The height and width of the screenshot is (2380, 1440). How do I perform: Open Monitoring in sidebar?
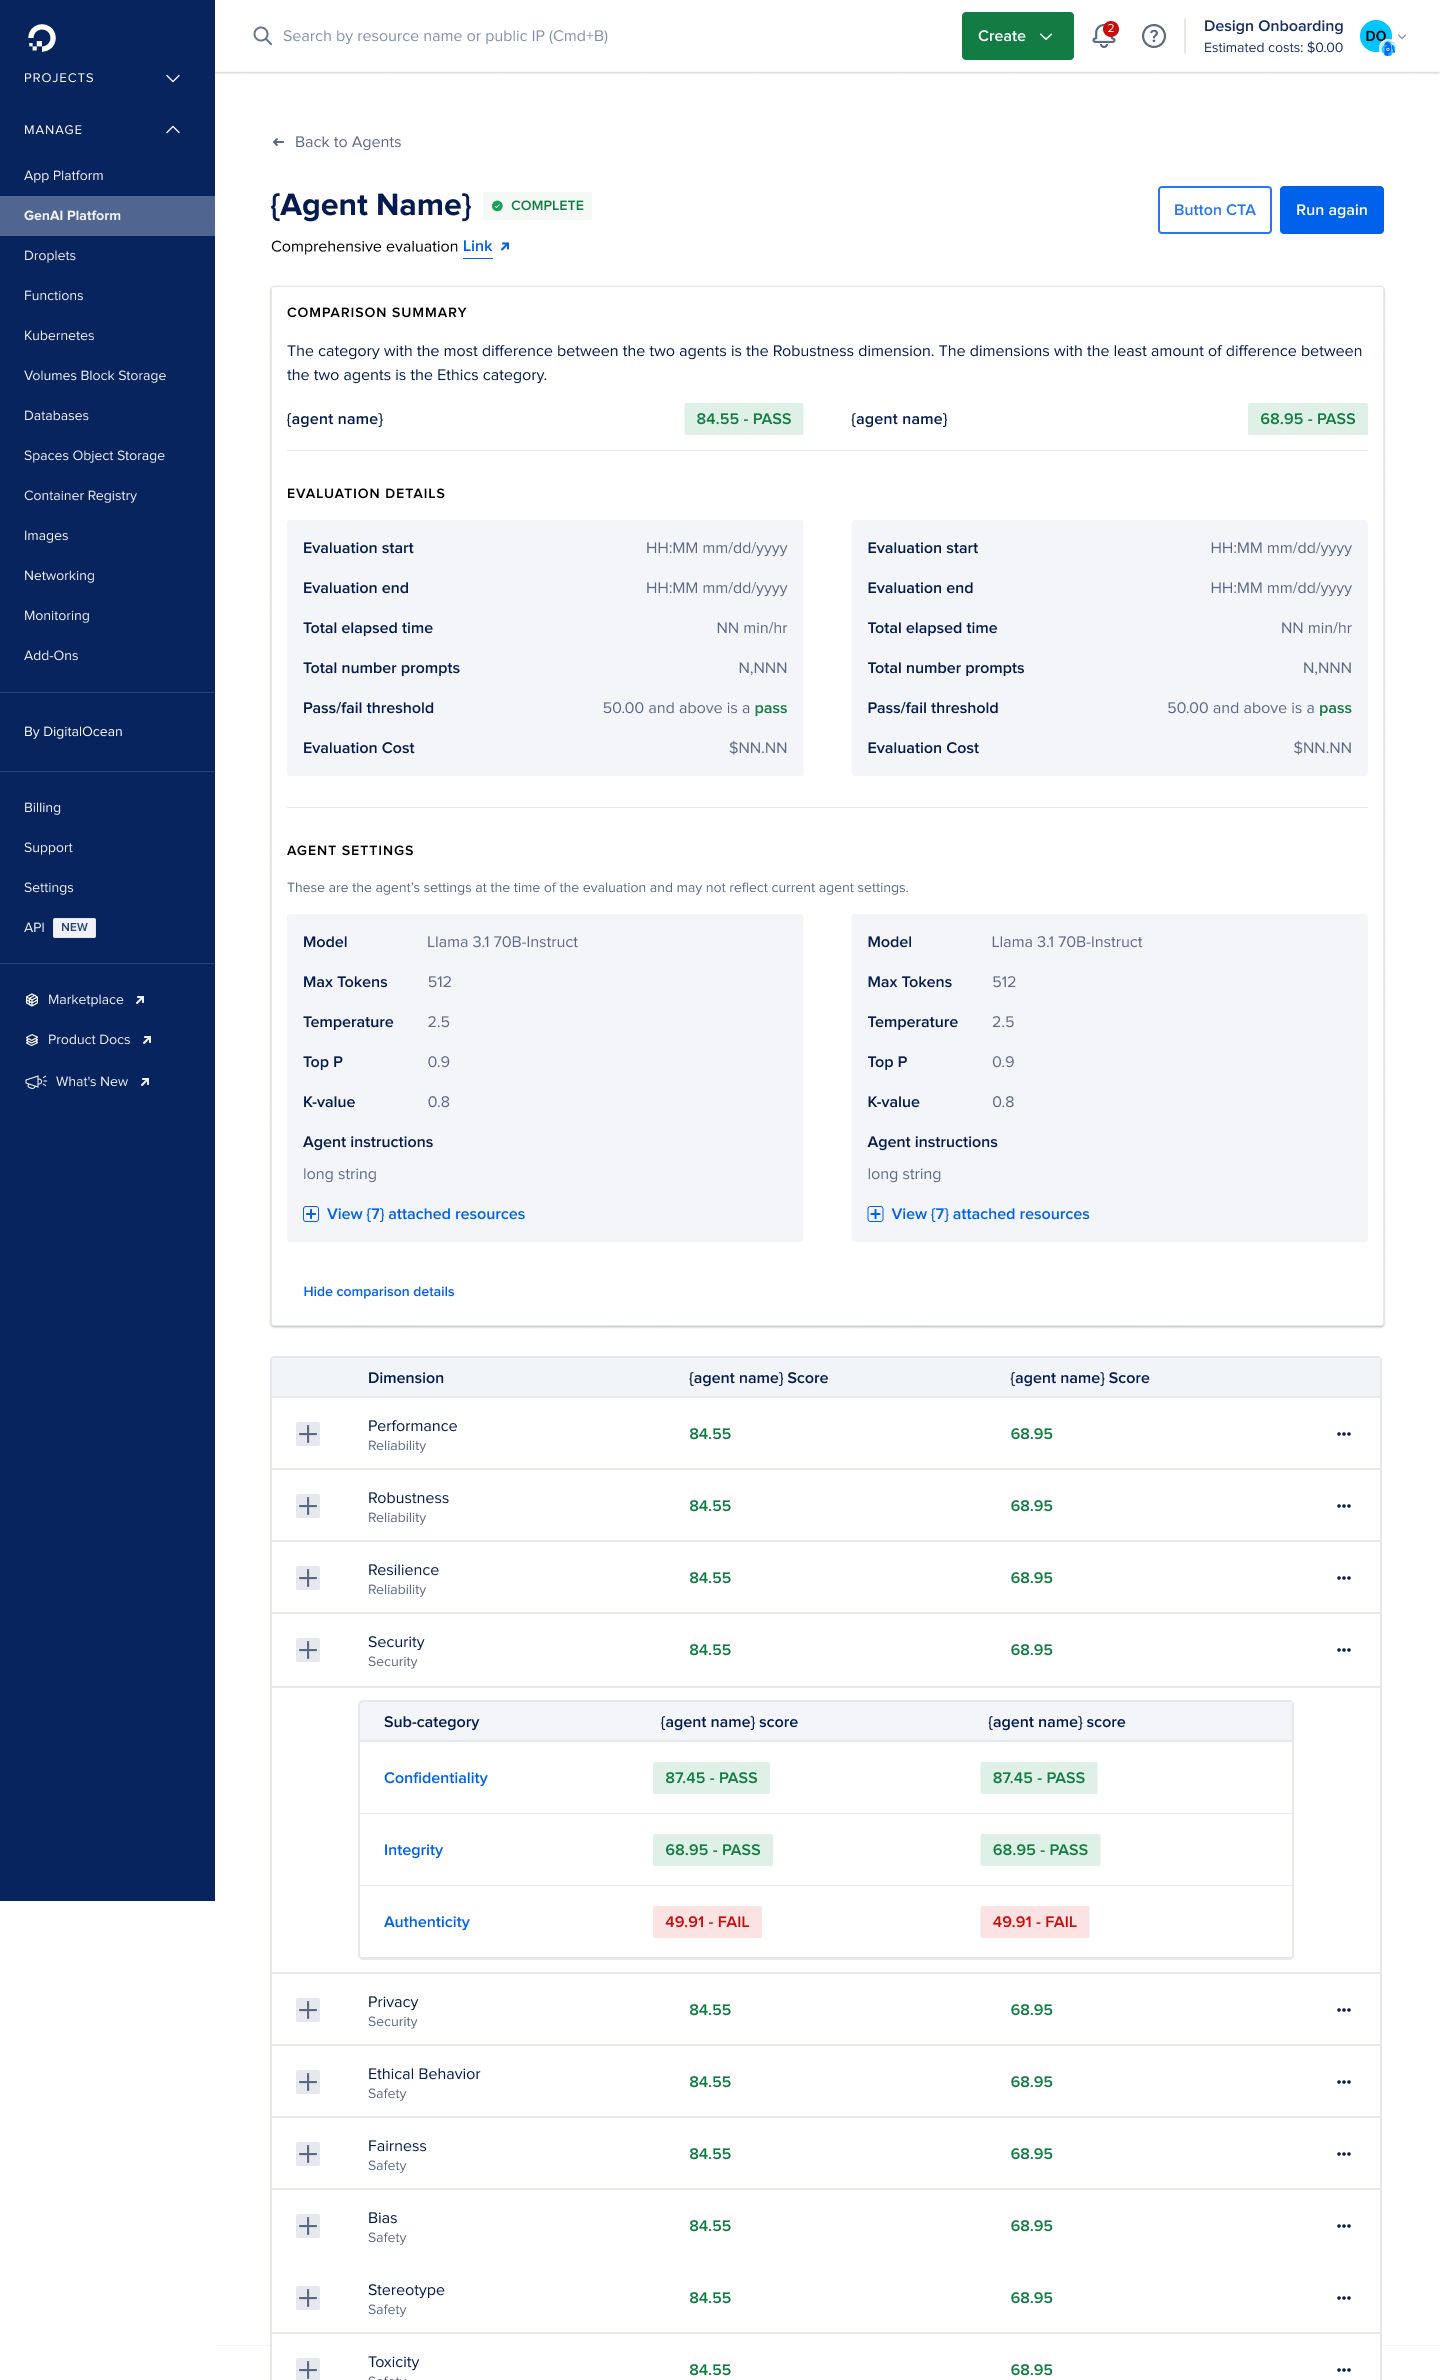pos(57,616)
